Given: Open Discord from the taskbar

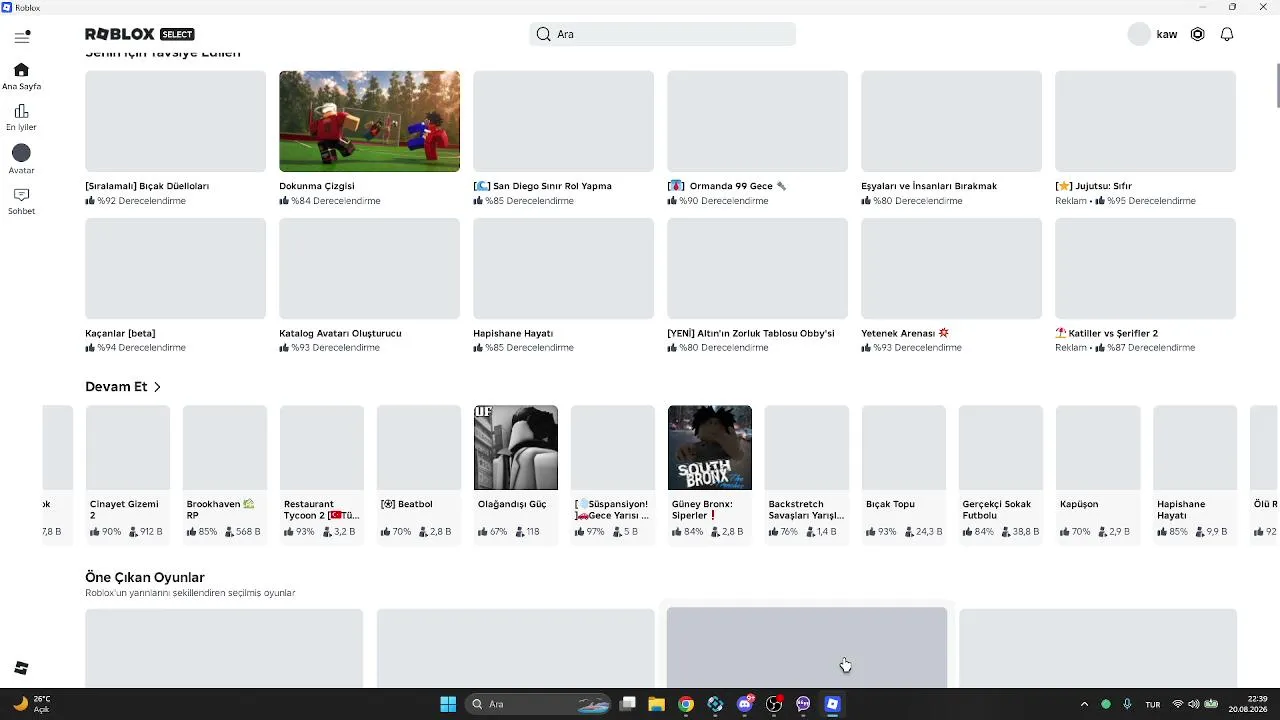Looking at the screenshot, I should click(744, 704).
